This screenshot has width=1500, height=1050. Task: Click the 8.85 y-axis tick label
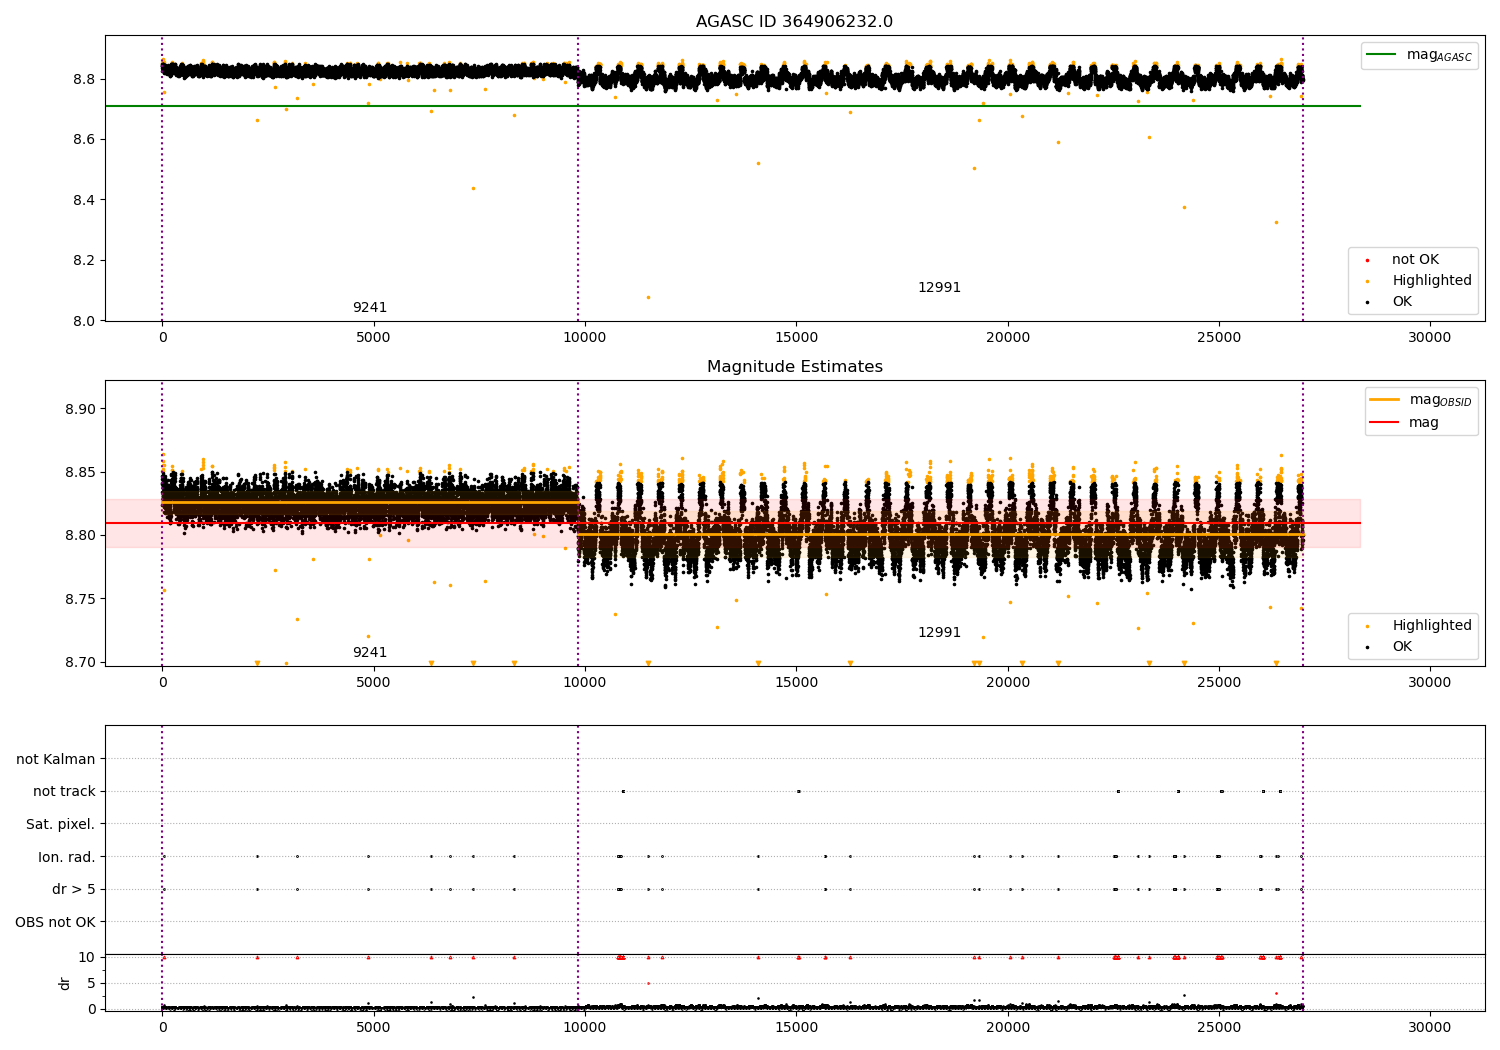80,472
